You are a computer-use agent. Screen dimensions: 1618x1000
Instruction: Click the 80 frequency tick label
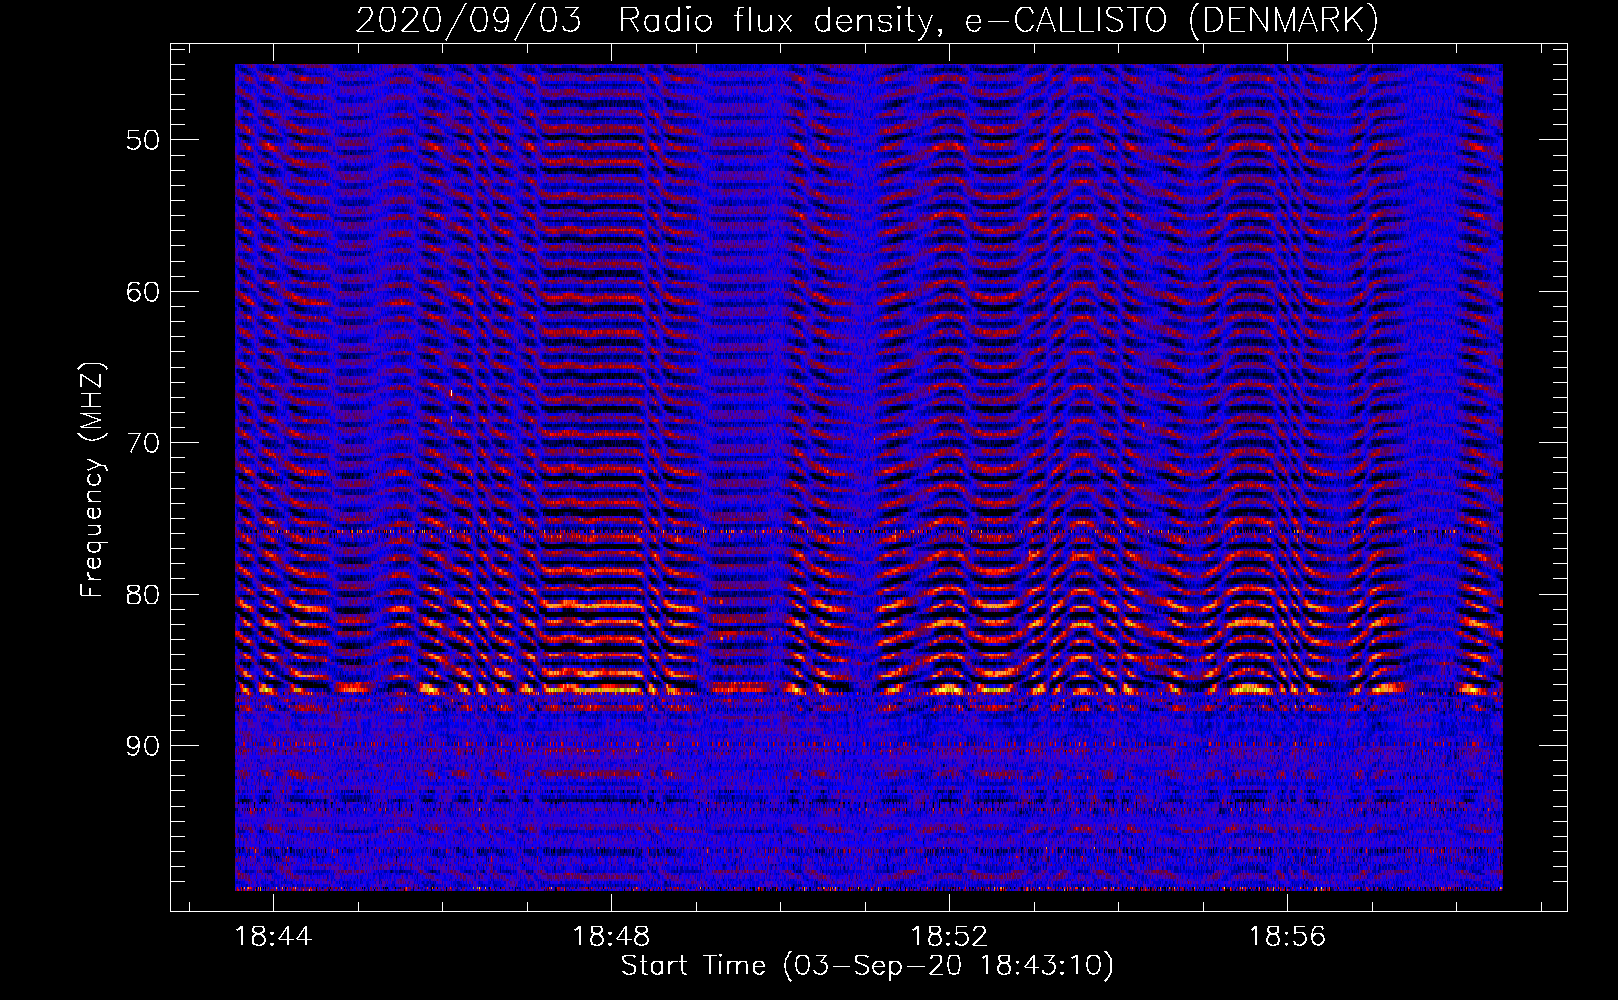(143, 595)
